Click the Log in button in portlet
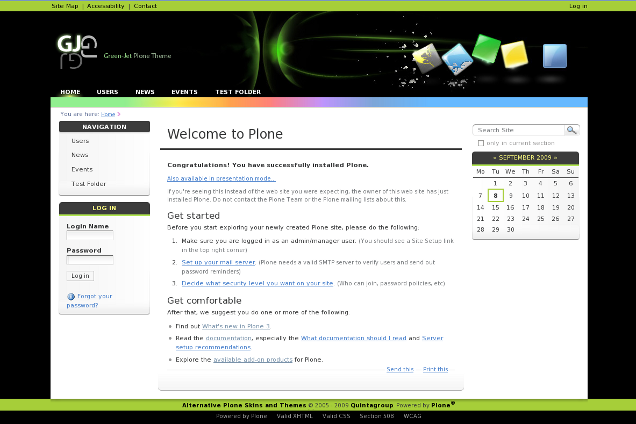 tap(80, 276)
